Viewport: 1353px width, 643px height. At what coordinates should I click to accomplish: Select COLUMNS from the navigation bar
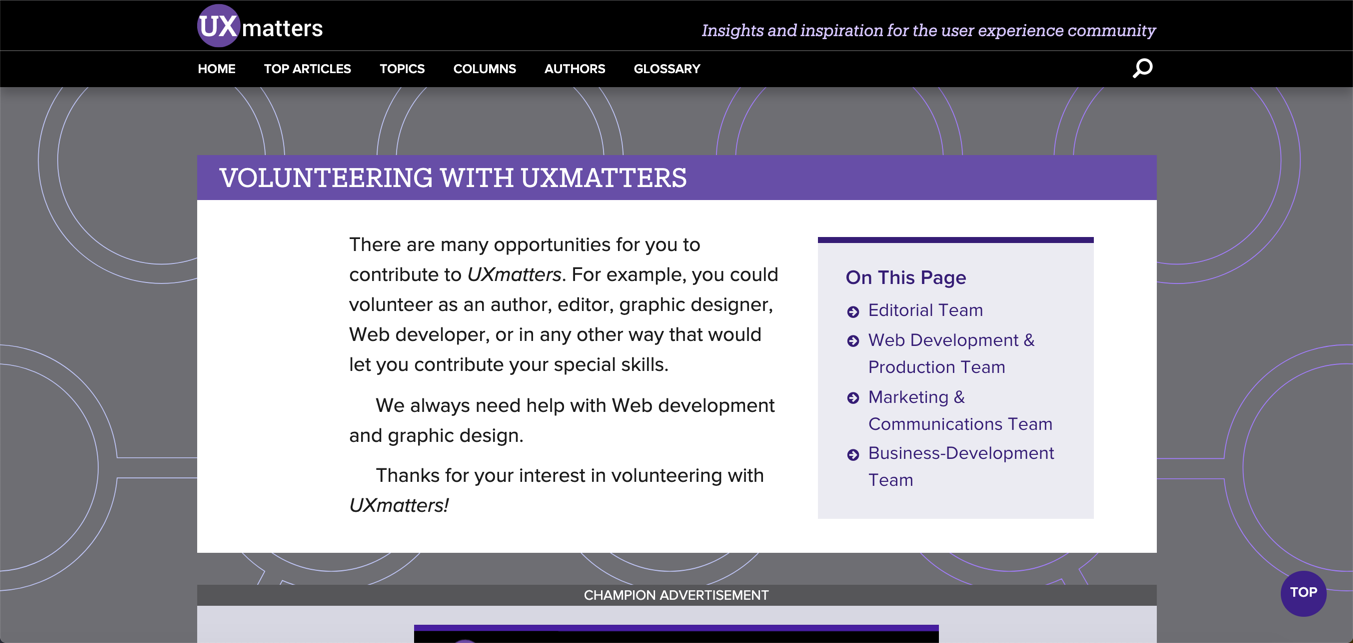click(484, 68)
